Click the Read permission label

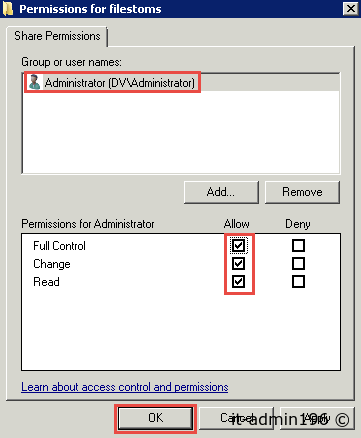(x=46, y=282)
